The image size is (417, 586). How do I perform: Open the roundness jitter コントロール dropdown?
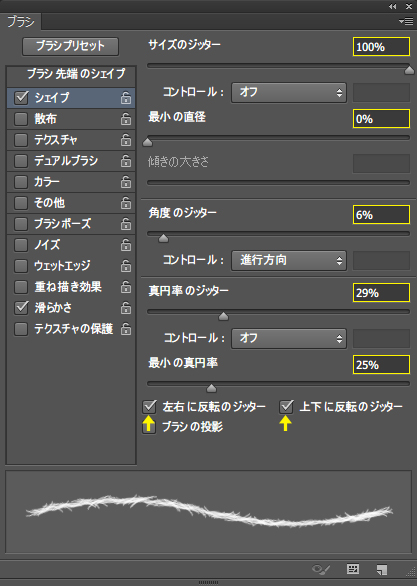(288, 339)
